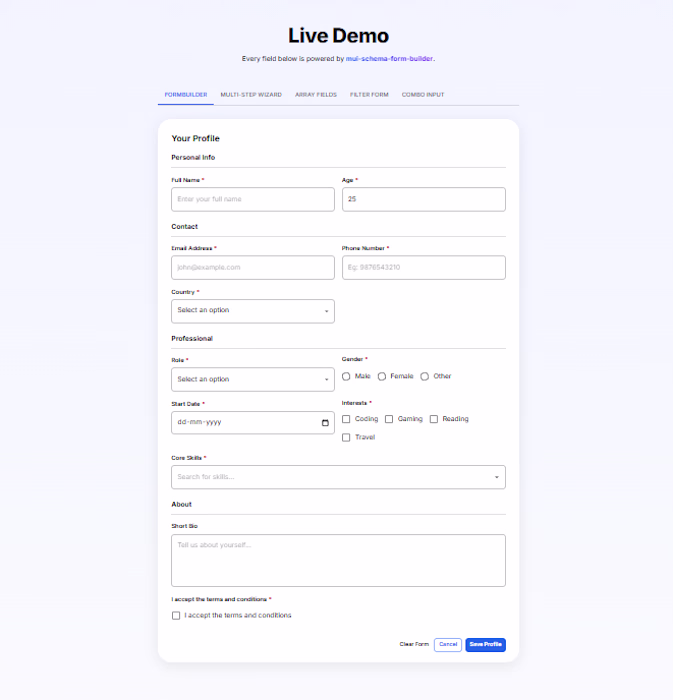Check the Travel checkbox

(346, 438)
